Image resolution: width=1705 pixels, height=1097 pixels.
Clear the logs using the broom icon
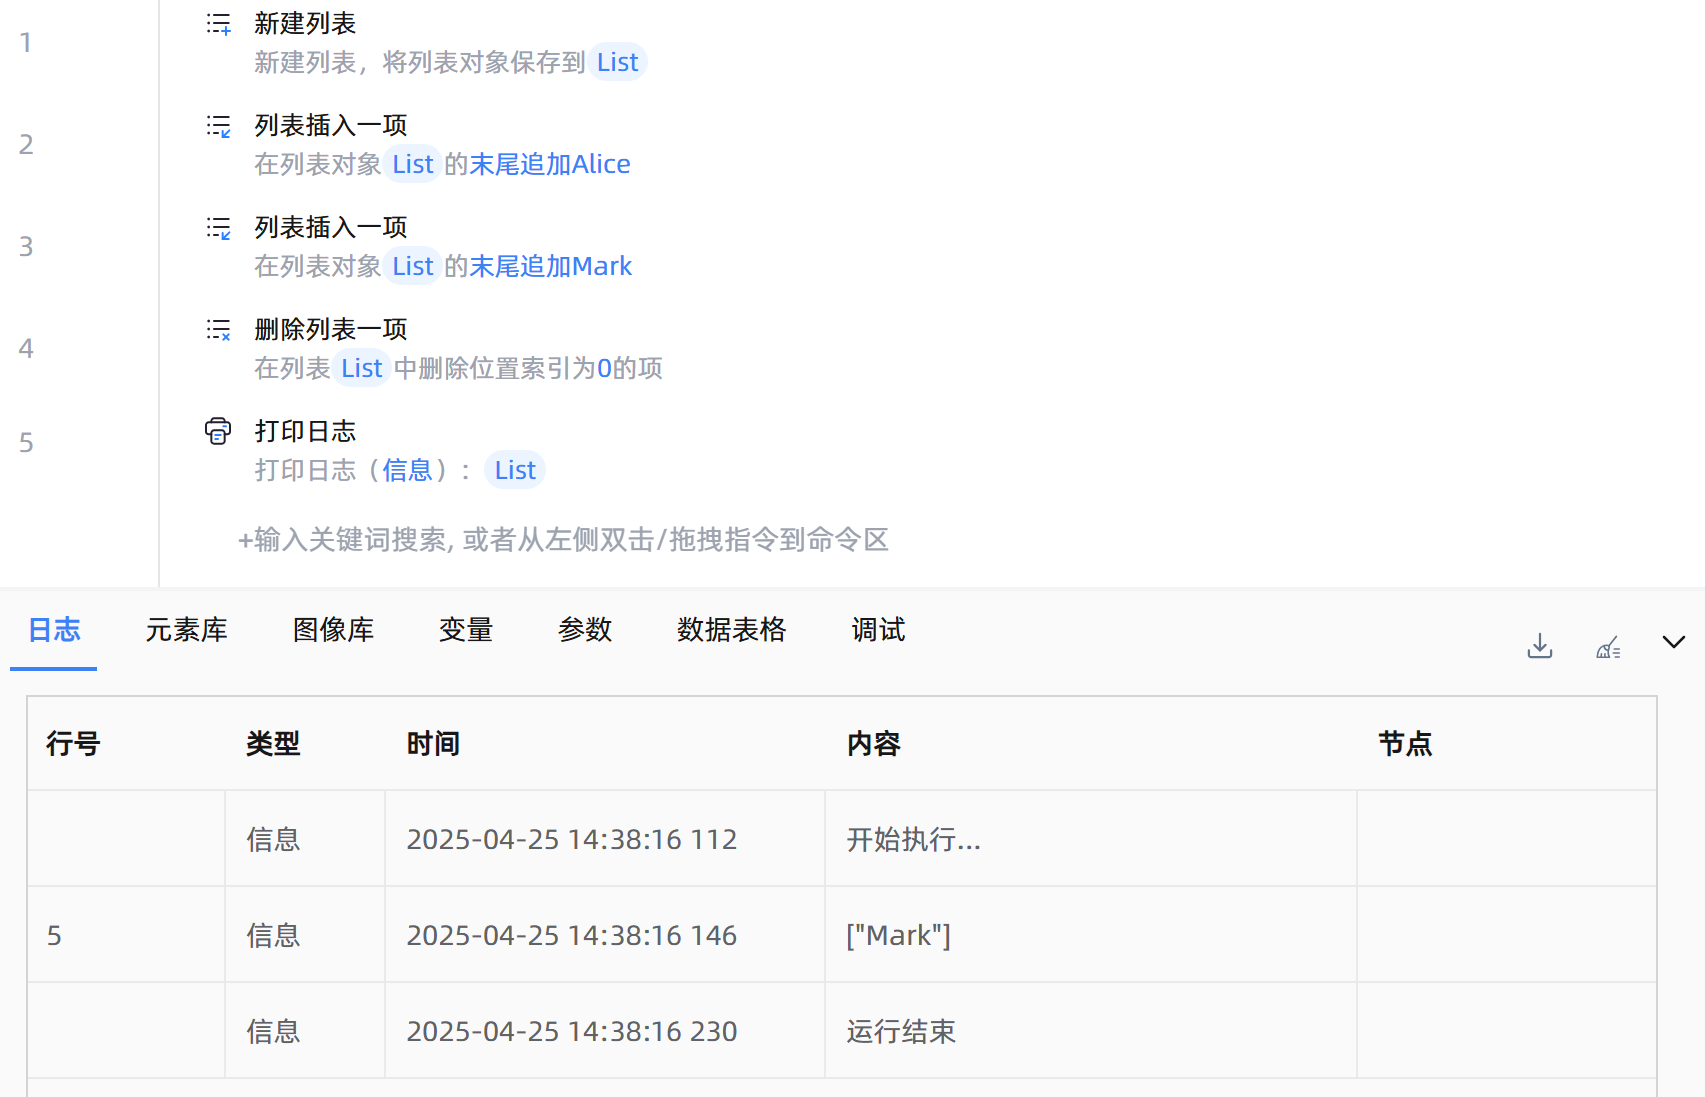(1608, 646)
